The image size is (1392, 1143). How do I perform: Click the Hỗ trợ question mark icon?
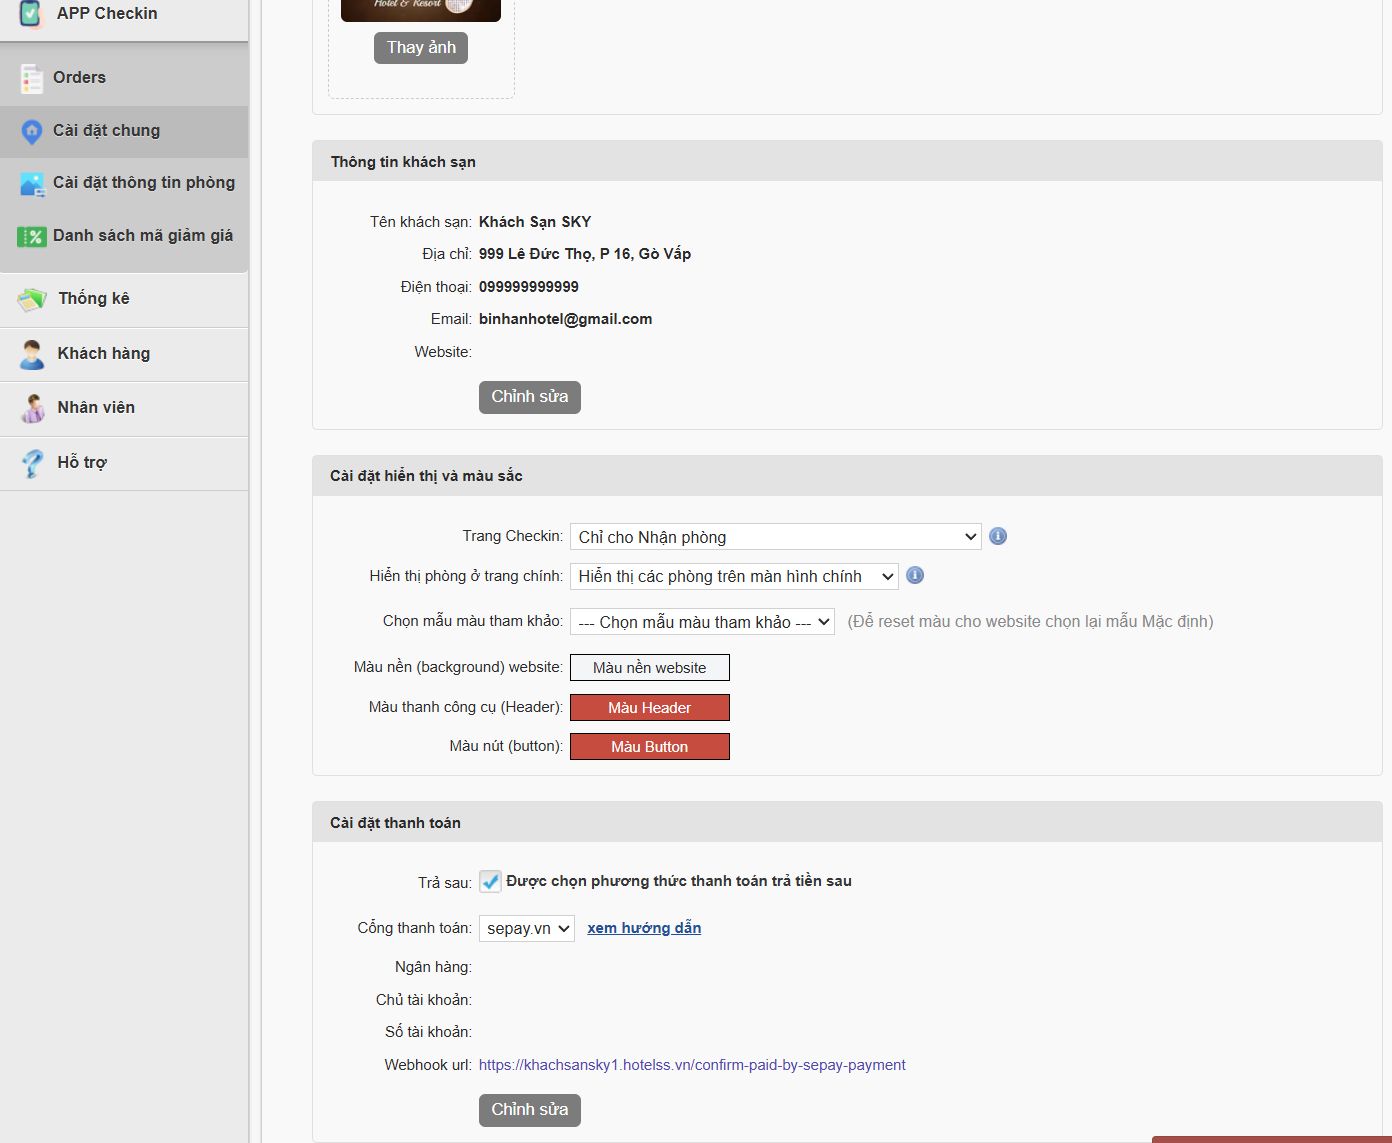pyautogui.click(x=32, y=463)
